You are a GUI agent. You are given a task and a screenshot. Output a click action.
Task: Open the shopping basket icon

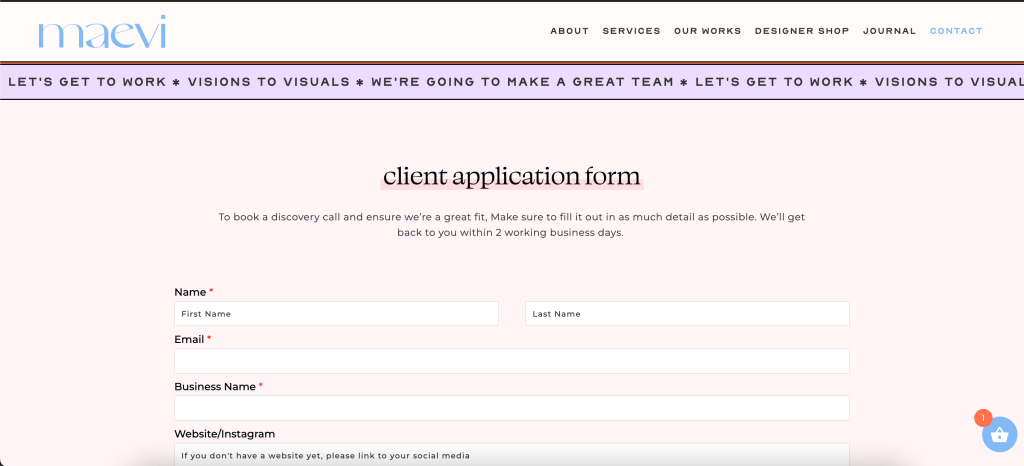point(998,435)
